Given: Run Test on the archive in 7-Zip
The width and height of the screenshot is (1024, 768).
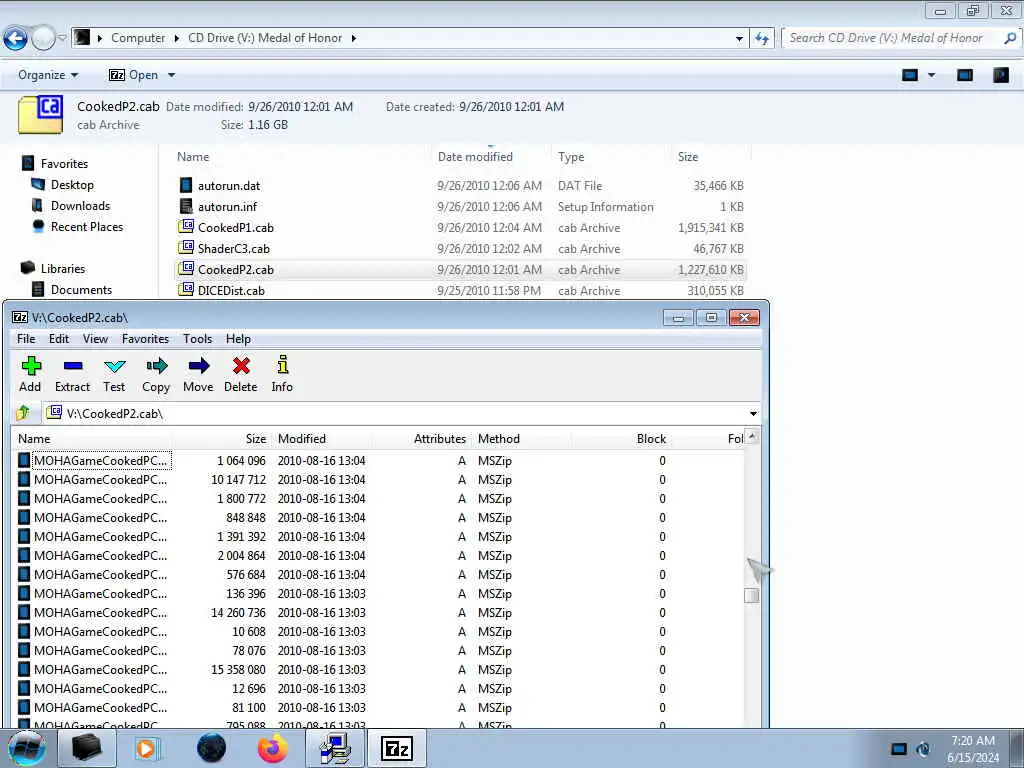Looking at the screenshot, I should tap(114, 374).
